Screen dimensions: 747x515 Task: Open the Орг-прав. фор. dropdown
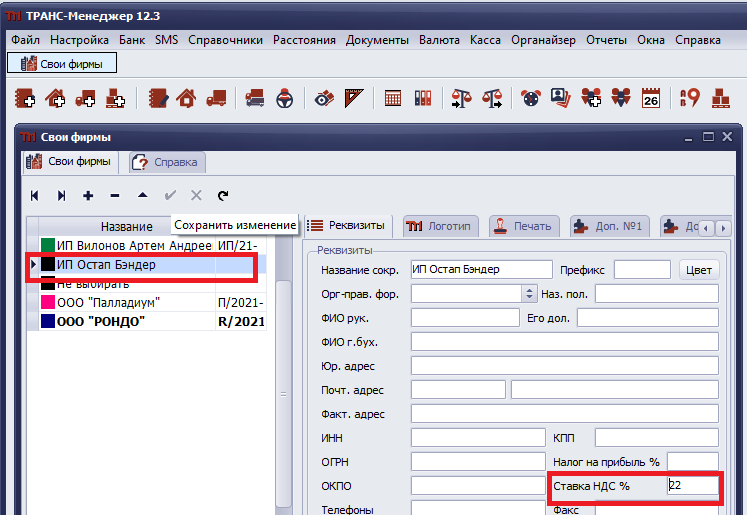tap(530, 294)
